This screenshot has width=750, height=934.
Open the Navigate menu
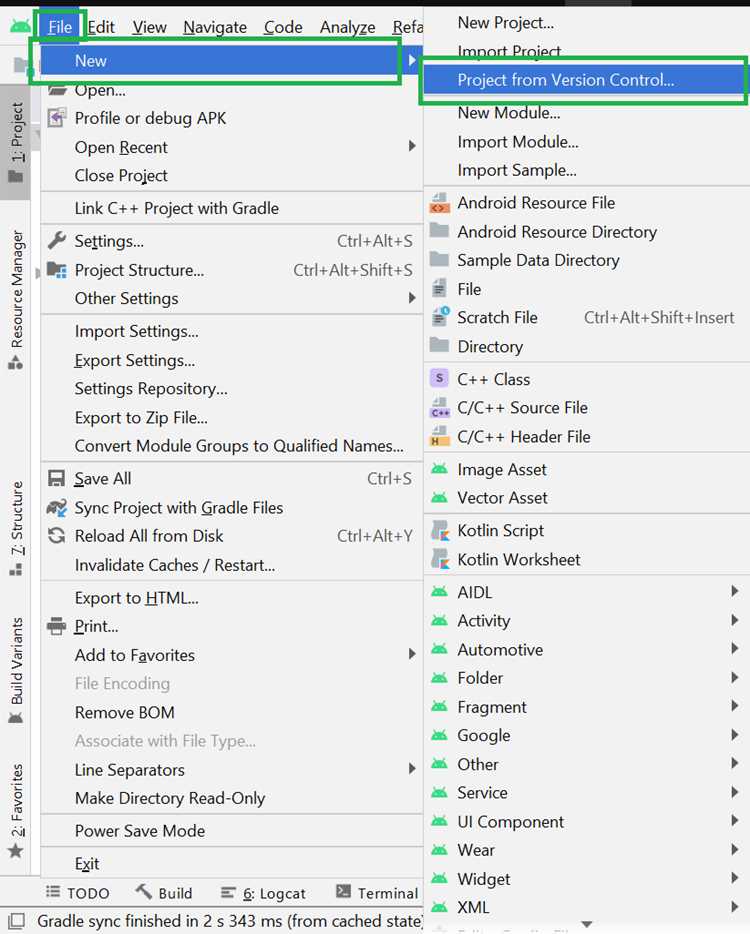click(214, 27)
